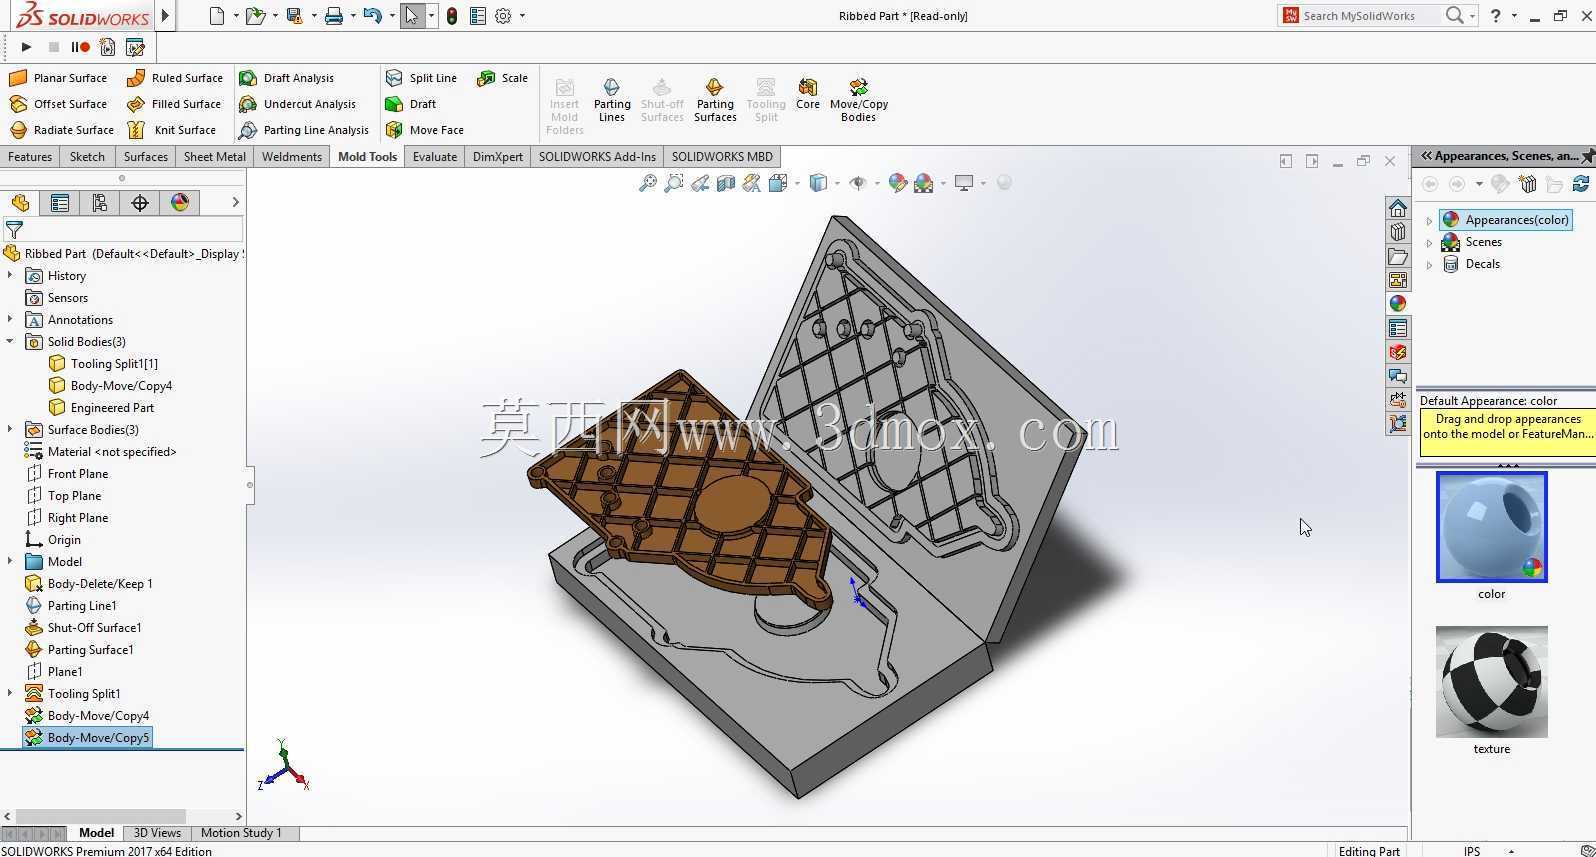
Task: Open Move/Copy Bodies tool
Action: (859, 100)
